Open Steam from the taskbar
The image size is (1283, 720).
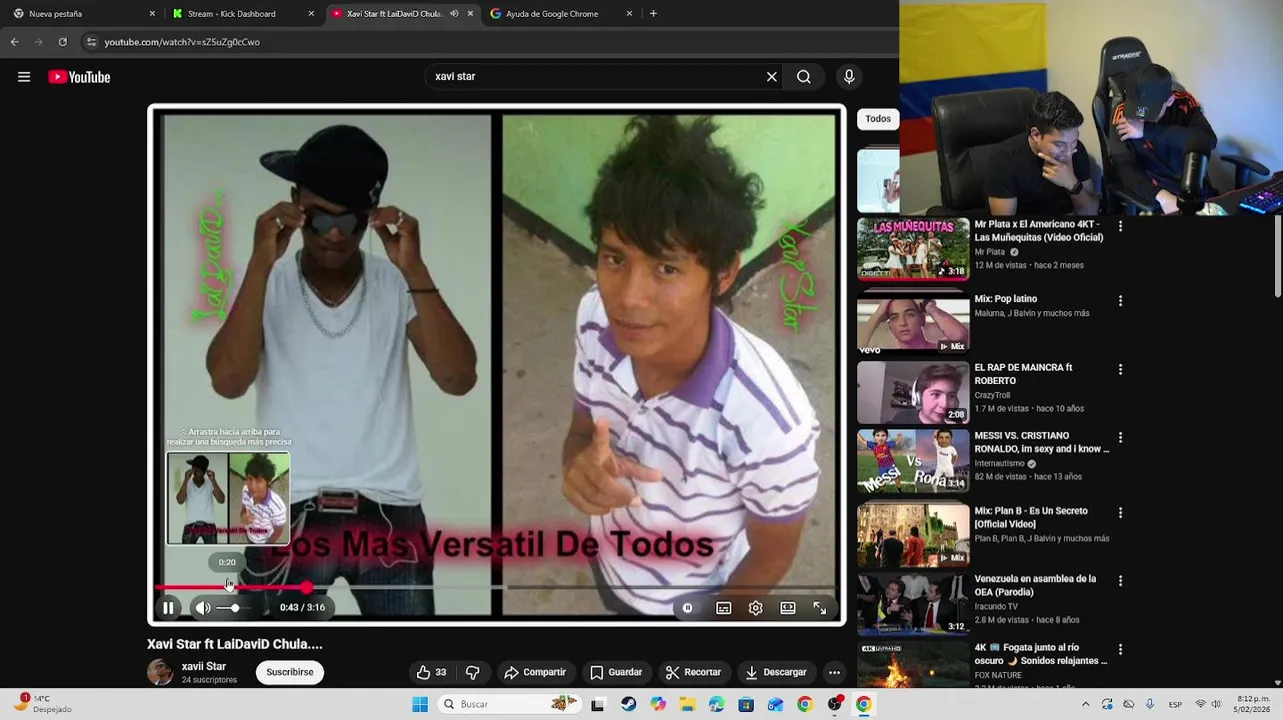[x=628, y=704]
